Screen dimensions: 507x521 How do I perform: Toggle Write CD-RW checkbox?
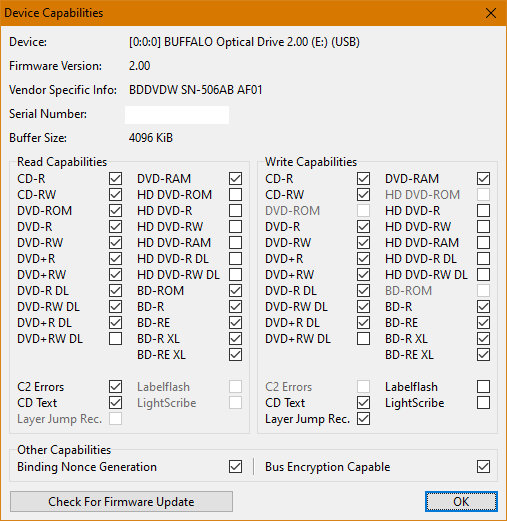coord(363,195)
